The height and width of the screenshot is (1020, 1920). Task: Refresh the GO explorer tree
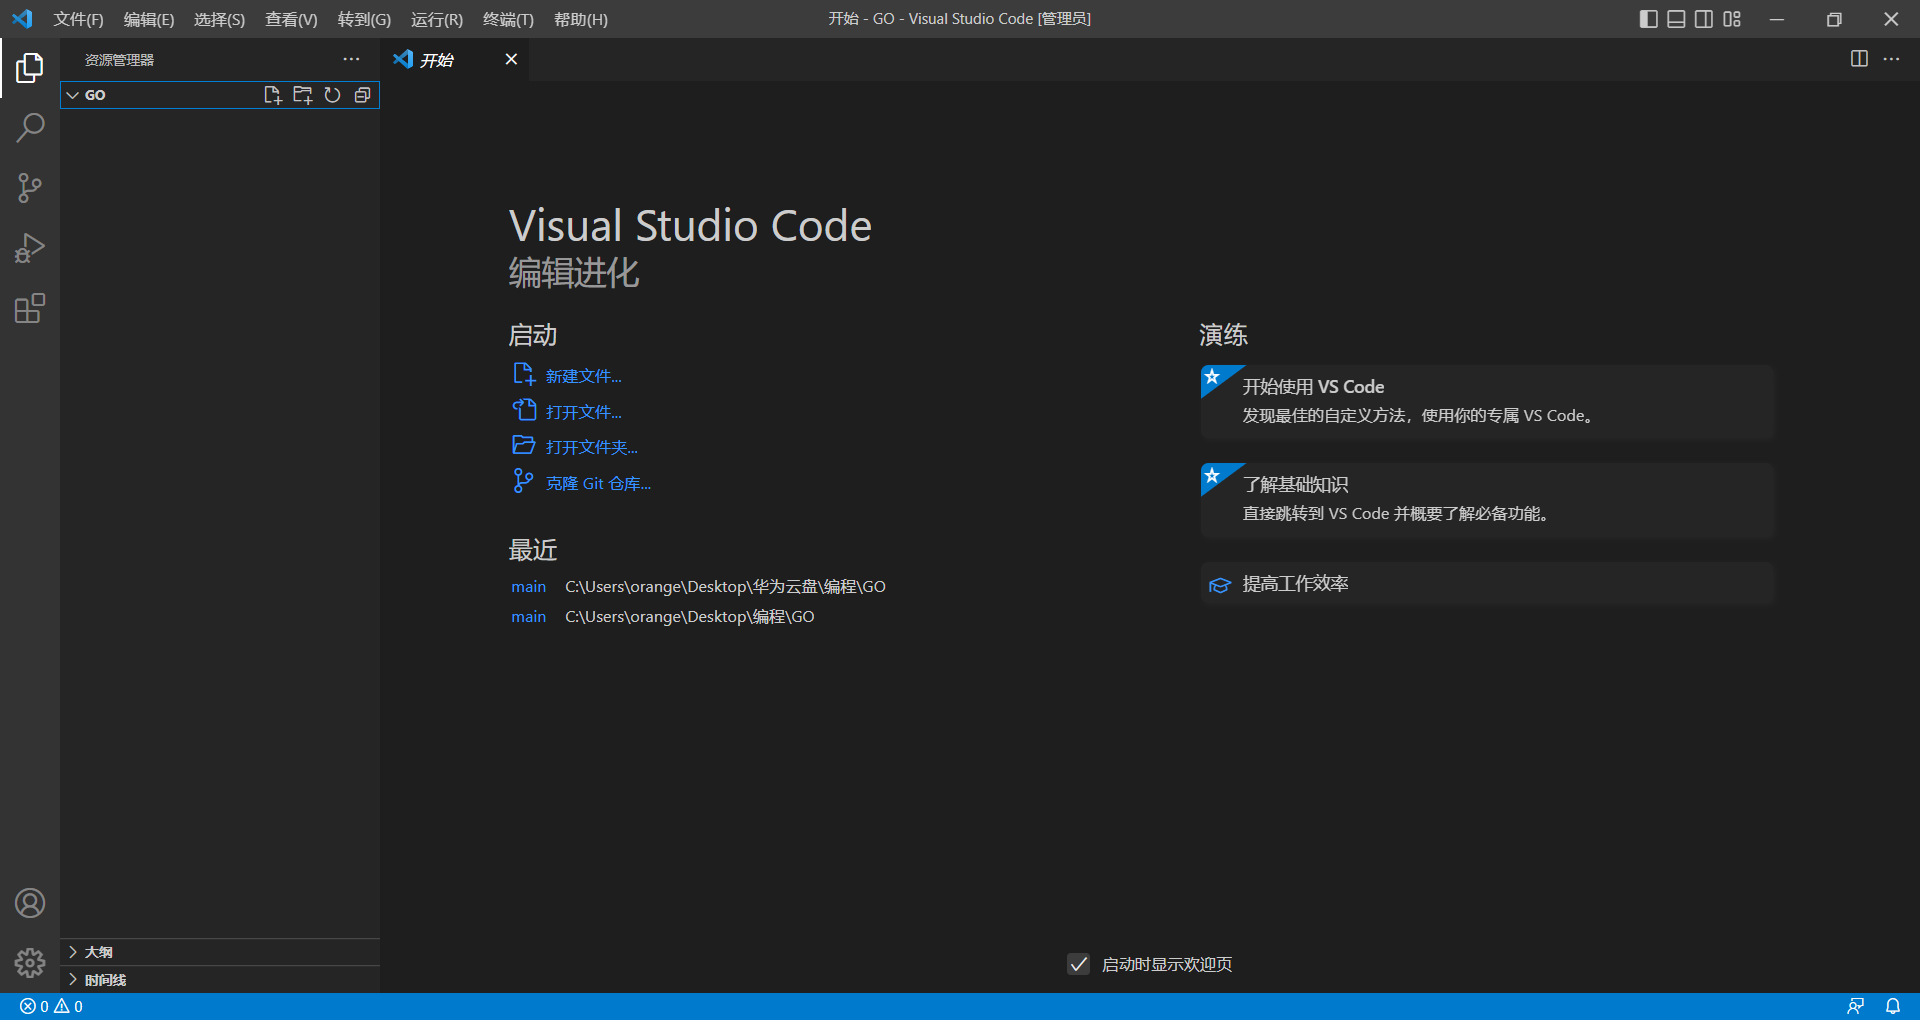332,95
